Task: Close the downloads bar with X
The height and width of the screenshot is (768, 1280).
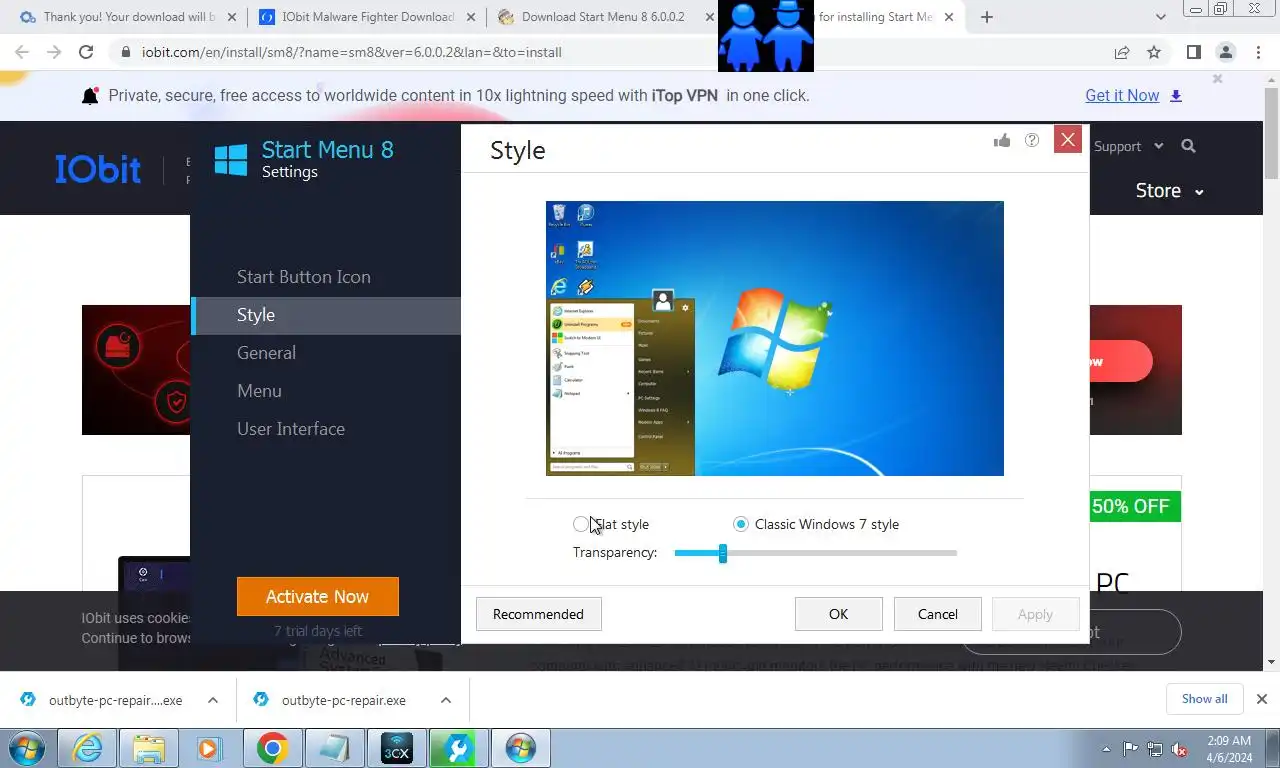Action: click(1262, 699)
